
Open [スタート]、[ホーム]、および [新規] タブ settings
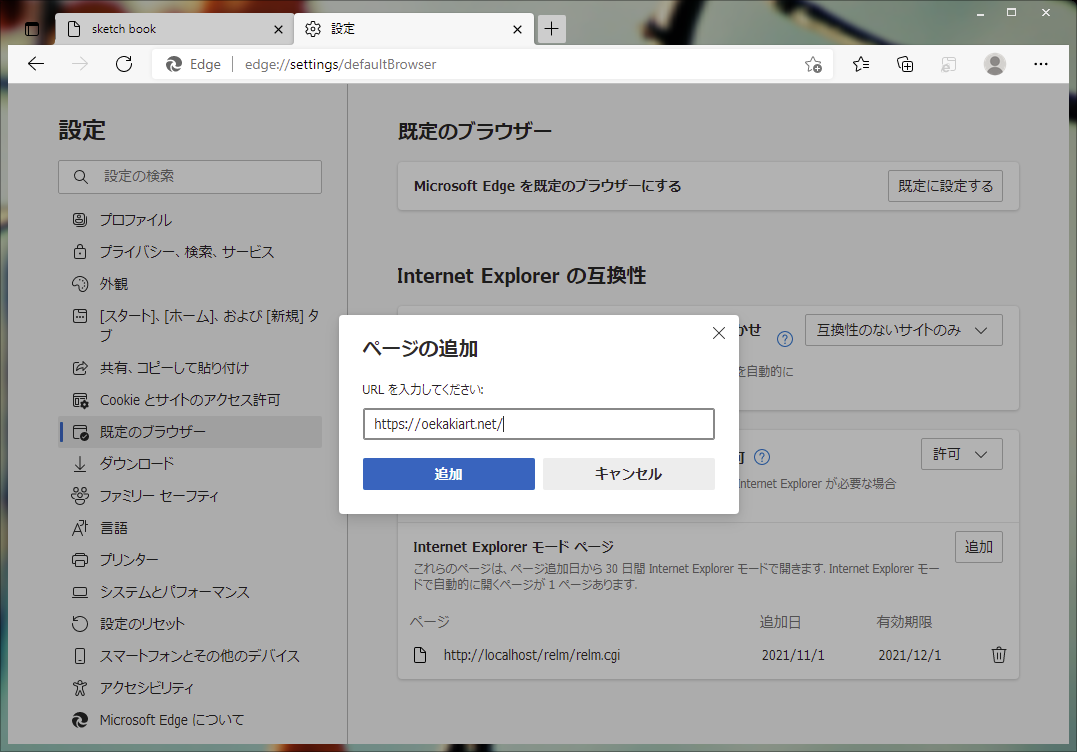click(190, 326)
